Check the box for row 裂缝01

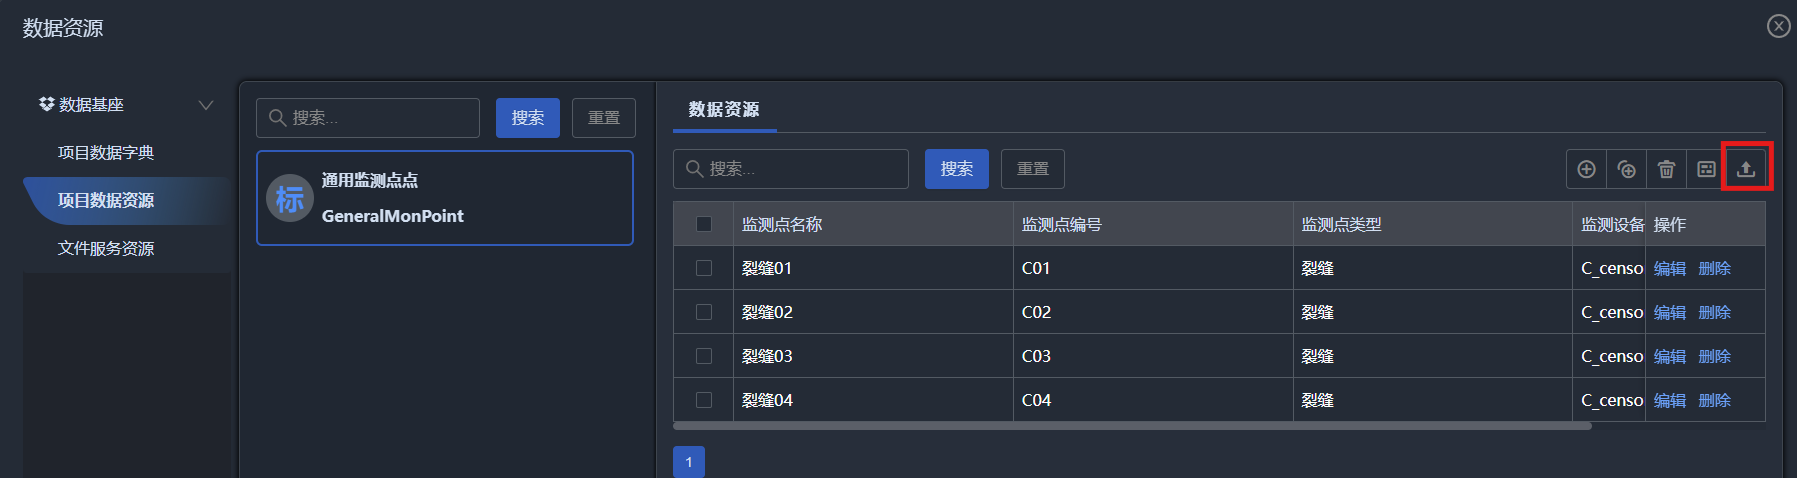(704, 268)
